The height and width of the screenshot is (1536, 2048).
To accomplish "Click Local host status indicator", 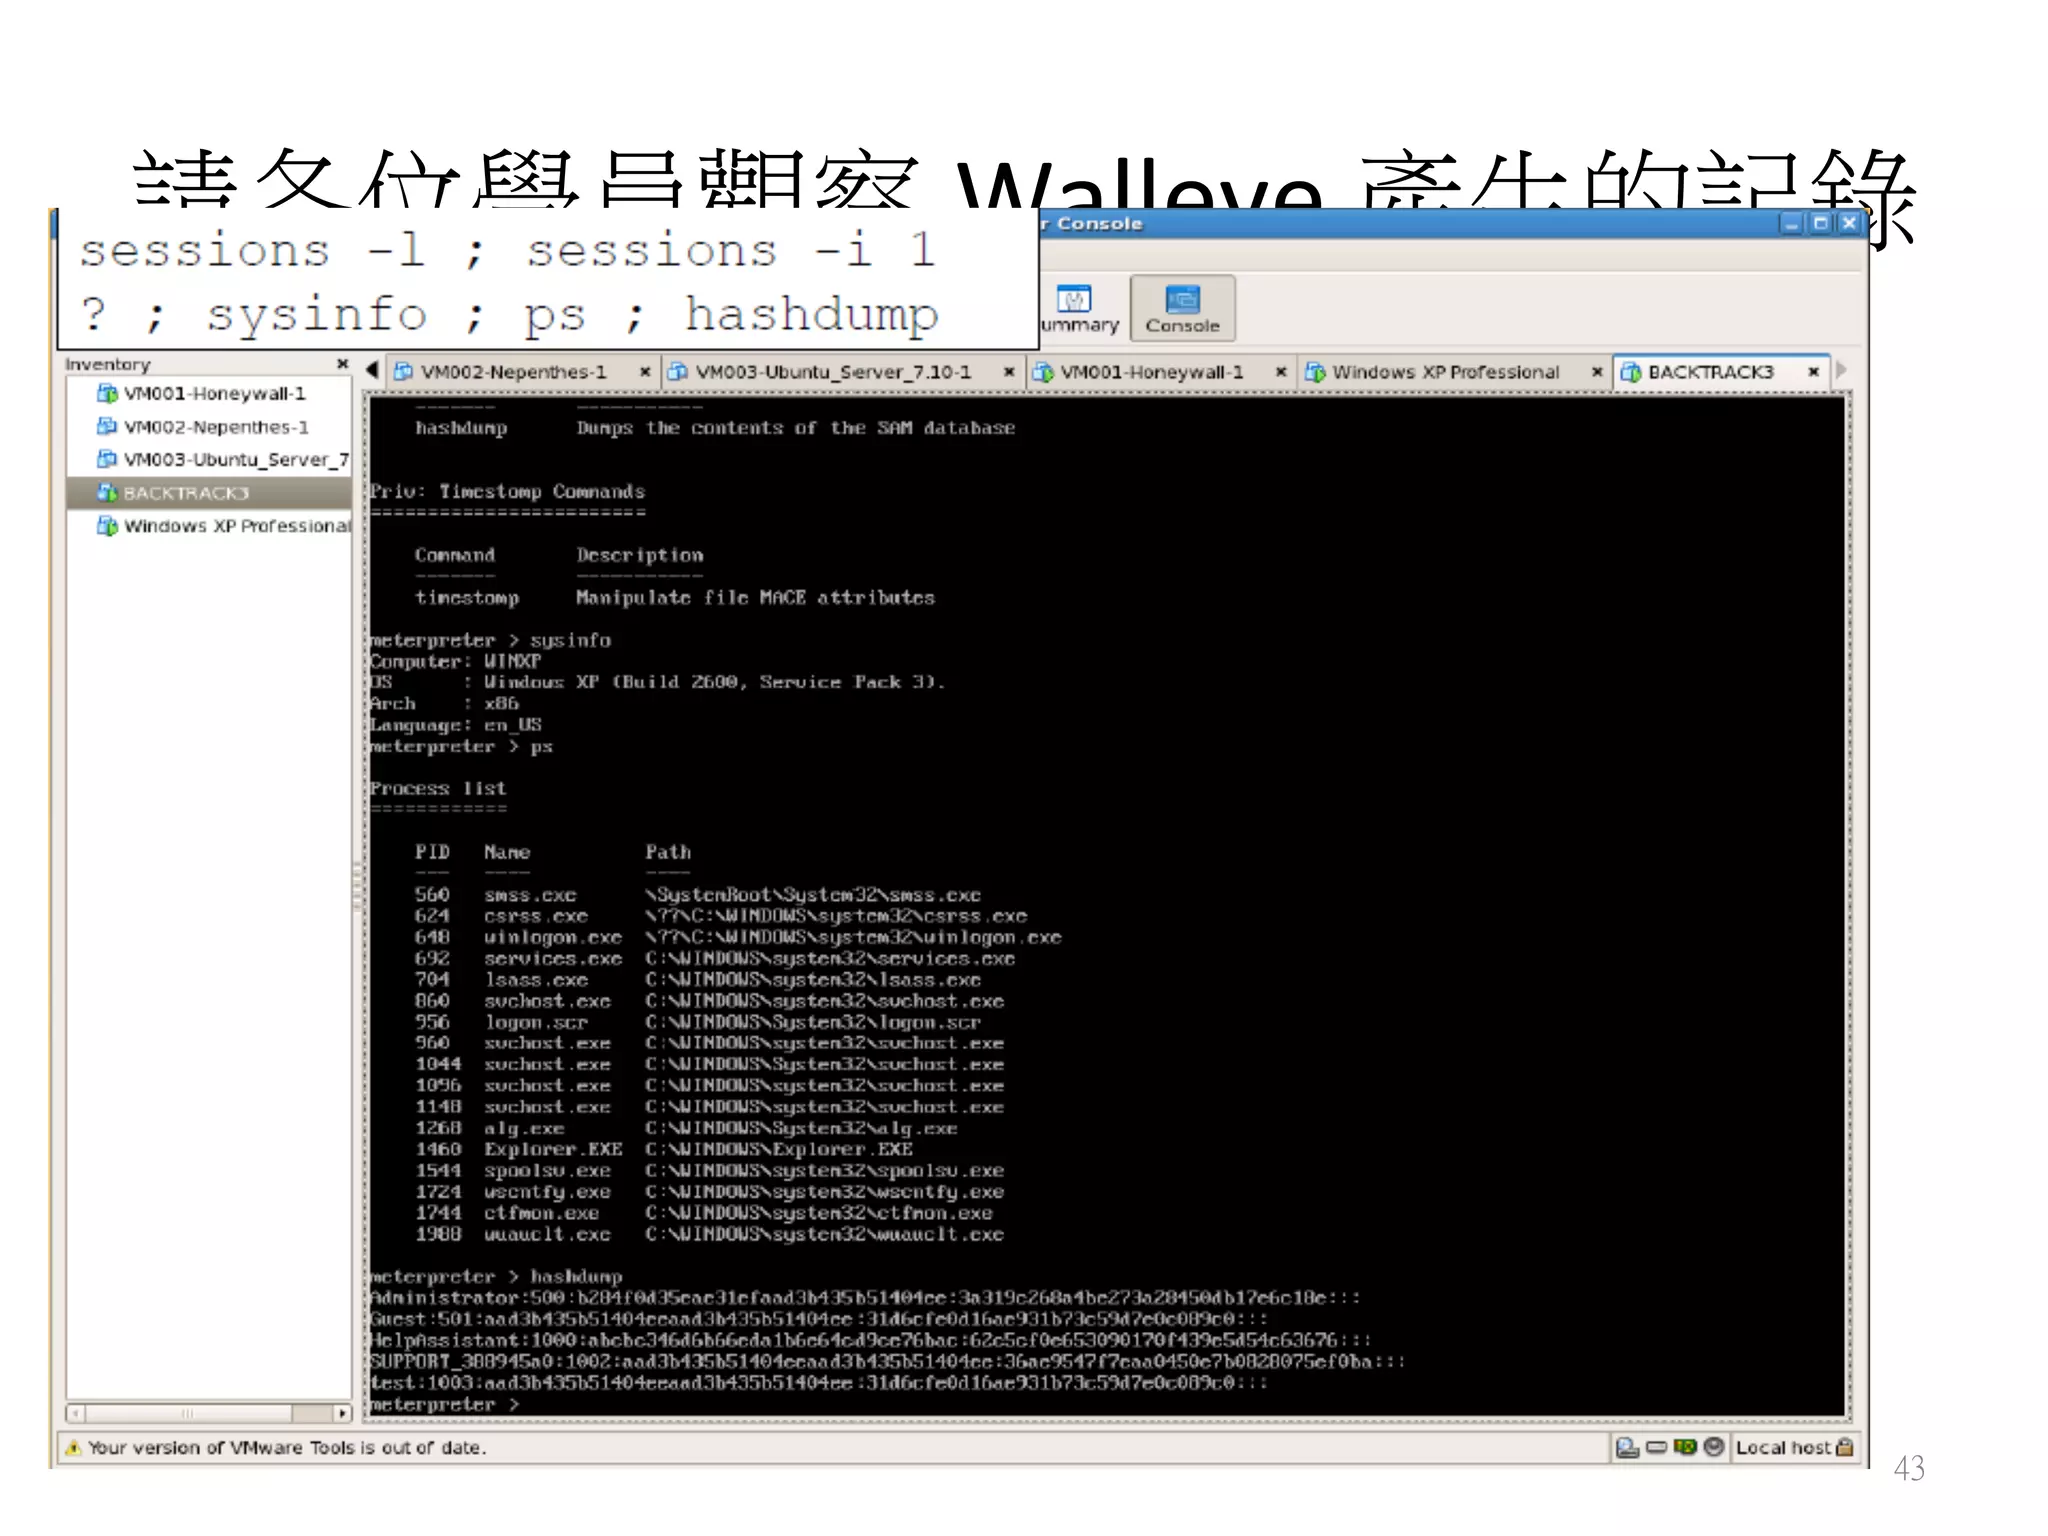I will [x=1794, y=1447].
